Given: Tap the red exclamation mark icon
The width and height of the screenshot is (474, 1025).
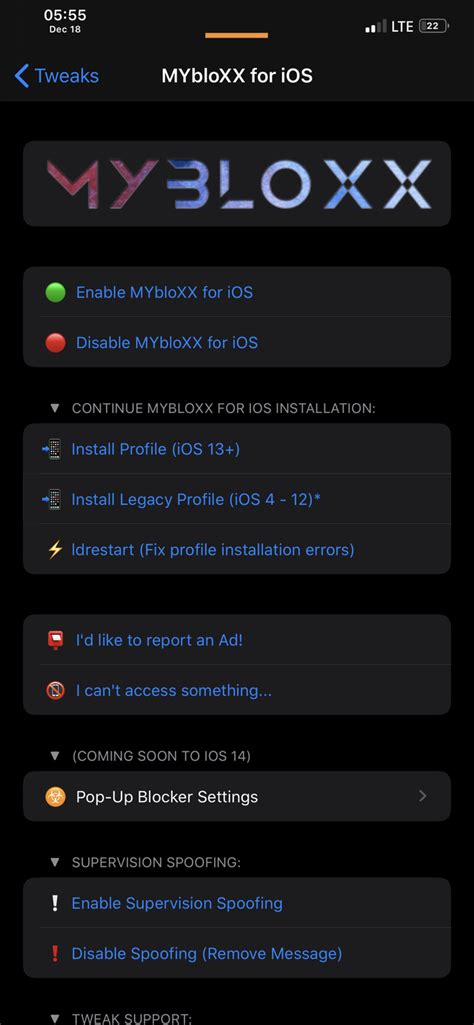Looking at the screenshot, I should click(56, 954).
